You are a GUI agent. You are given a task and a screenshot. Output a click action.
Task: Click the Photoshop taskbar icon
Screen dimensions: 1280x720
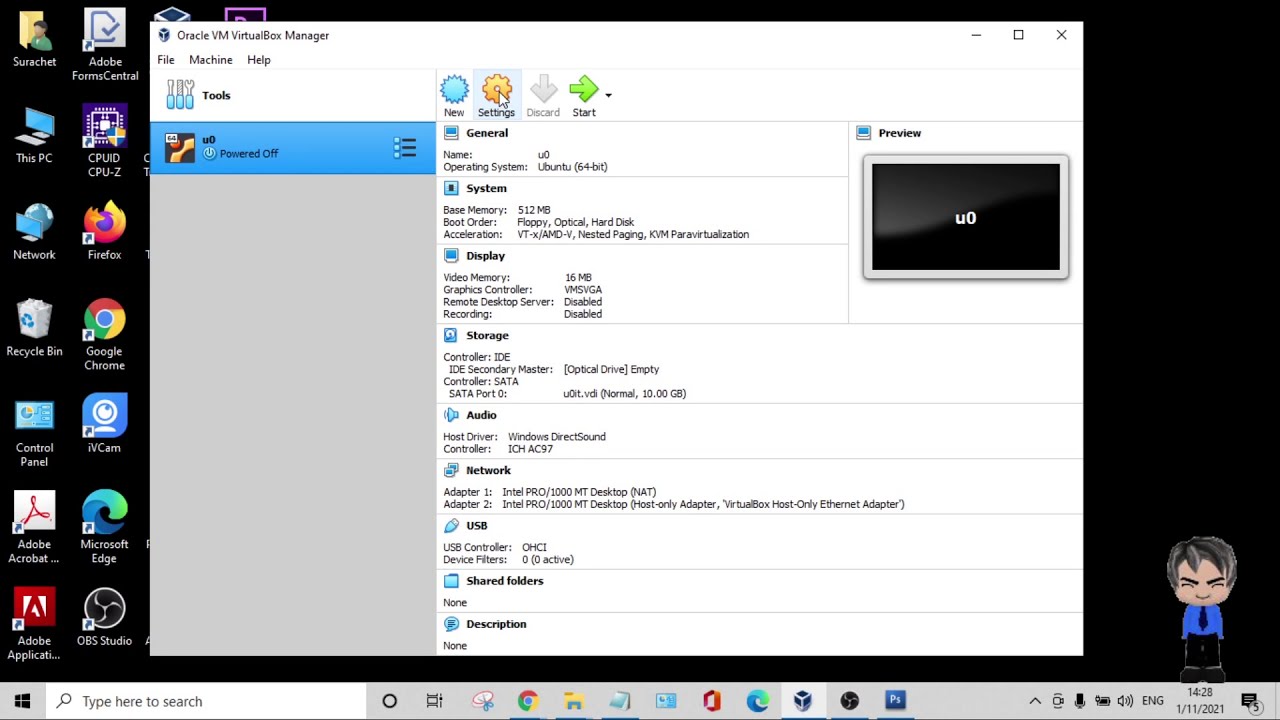click(895, 701)
